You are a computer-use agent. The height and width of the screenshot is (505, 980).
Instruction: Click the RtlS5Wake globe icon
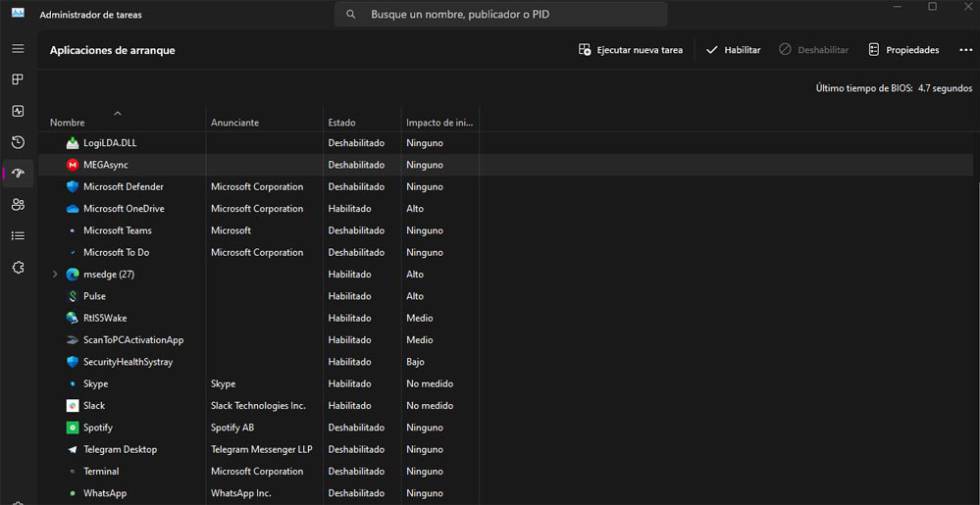(x=72, y=318)
